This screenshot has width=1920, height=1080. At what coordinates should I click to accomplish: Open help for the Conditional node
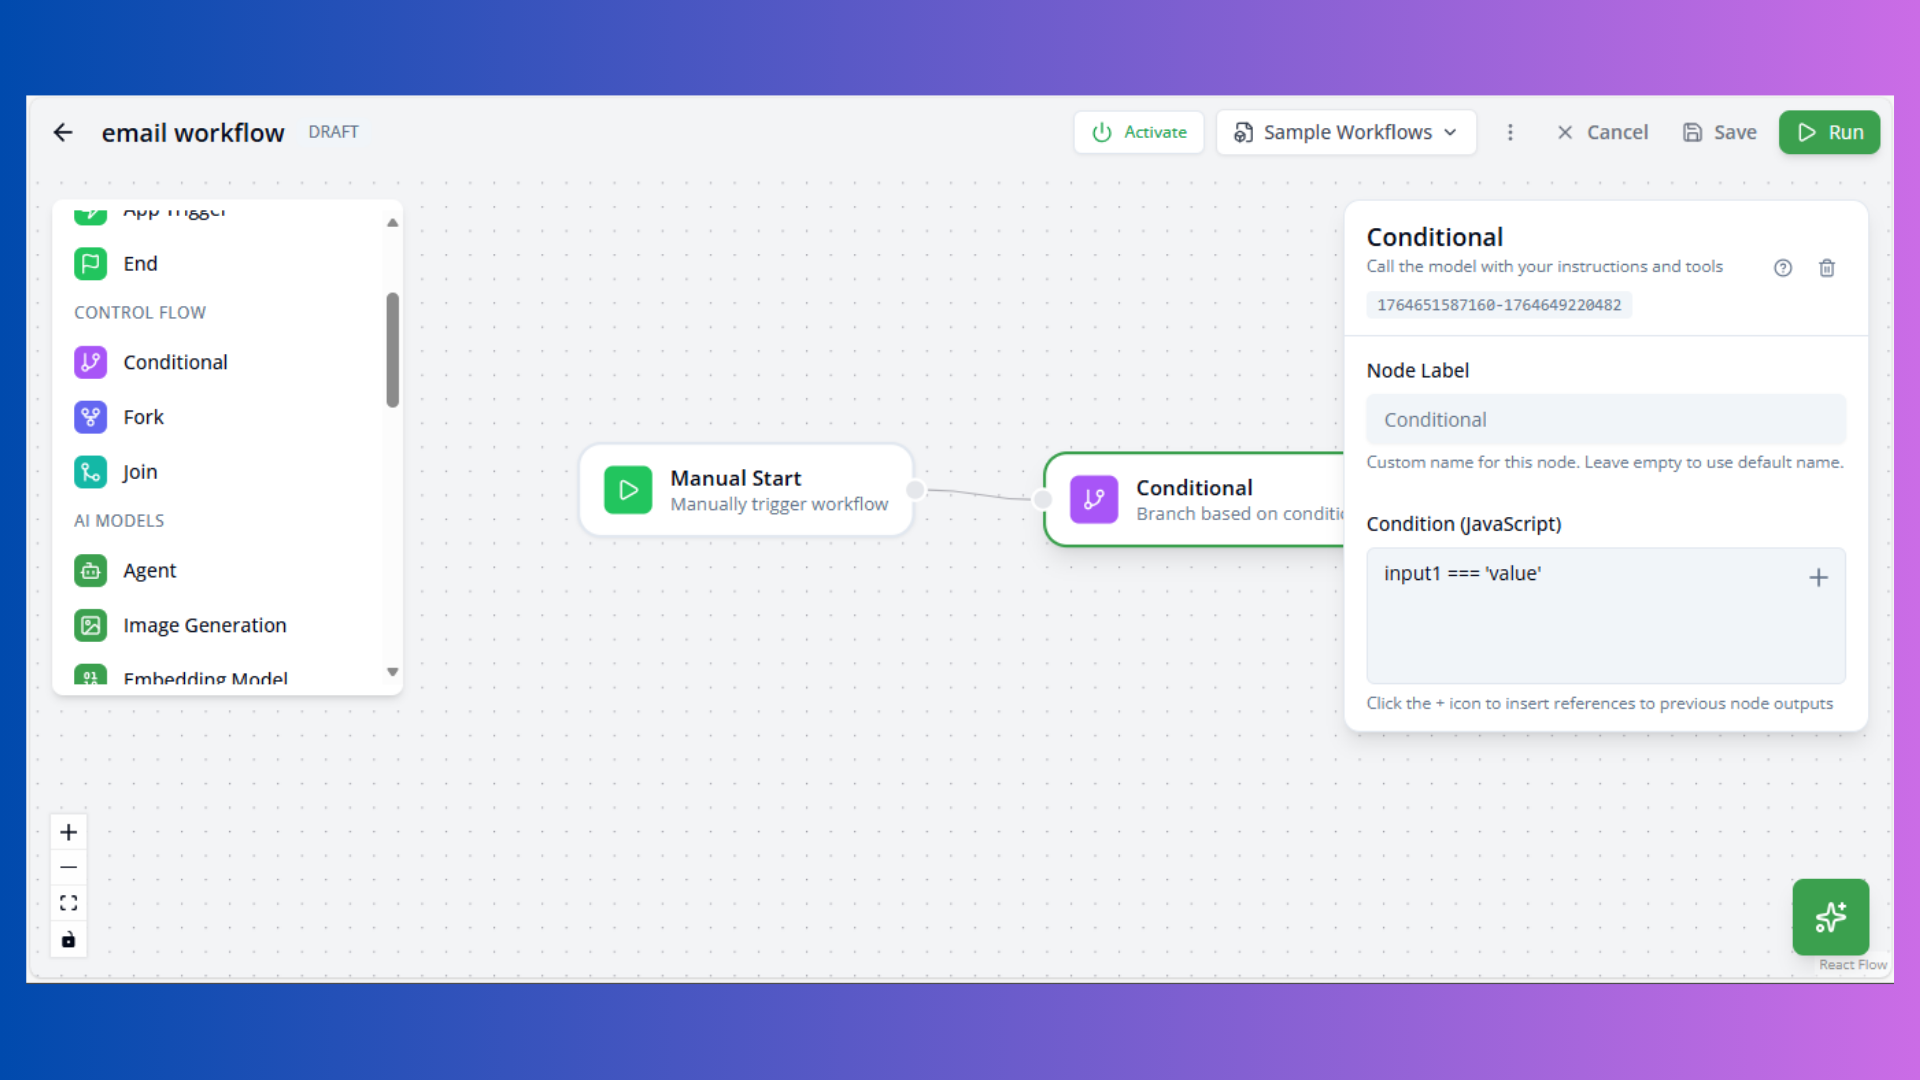[x=1783, y=267]
